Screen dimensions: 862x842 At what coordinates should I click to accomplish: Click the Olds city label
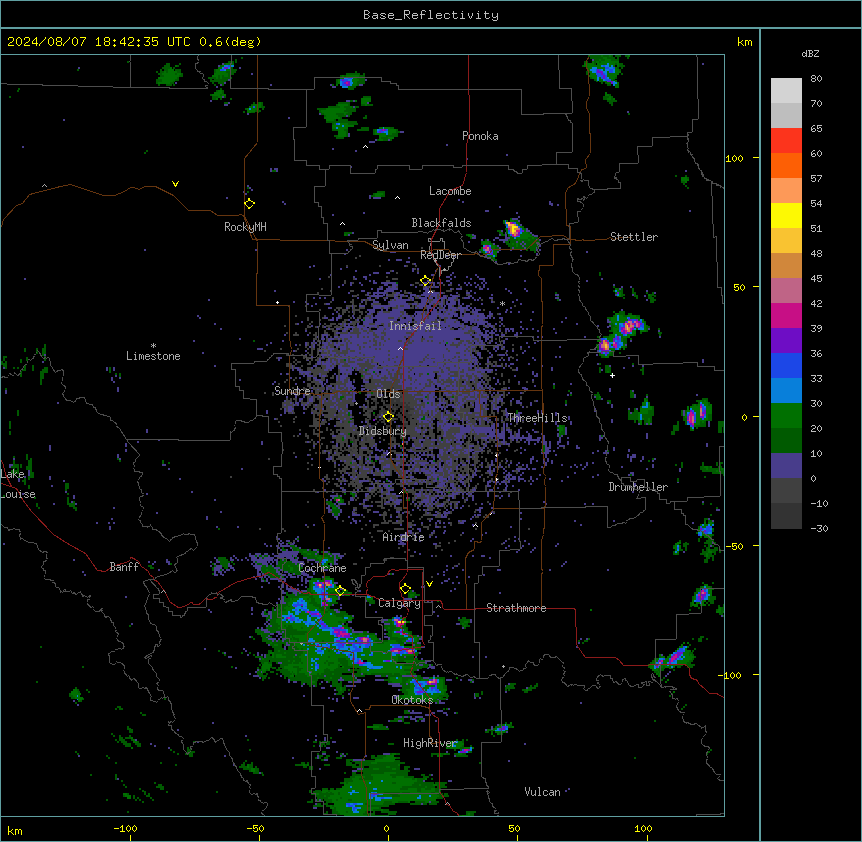pos(388,394)
